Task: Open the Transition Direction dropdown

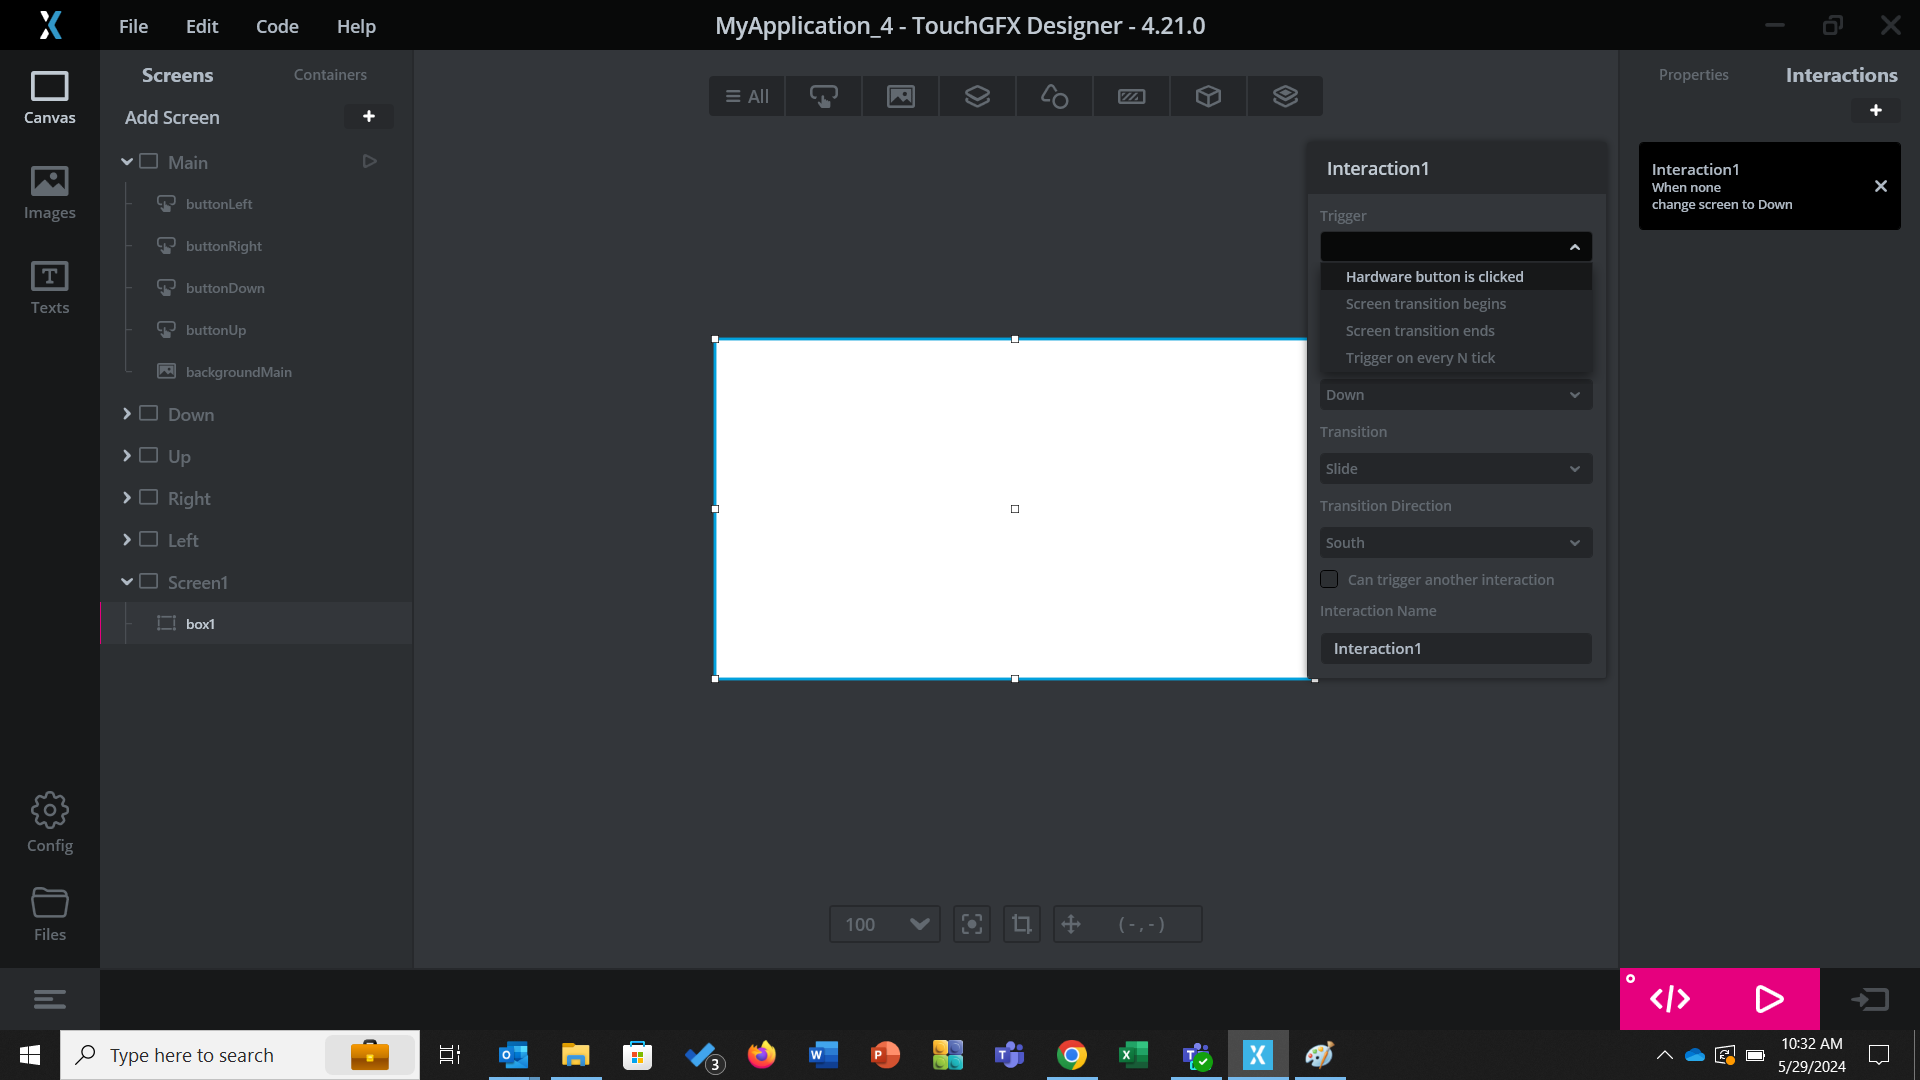Action: 1455,542
